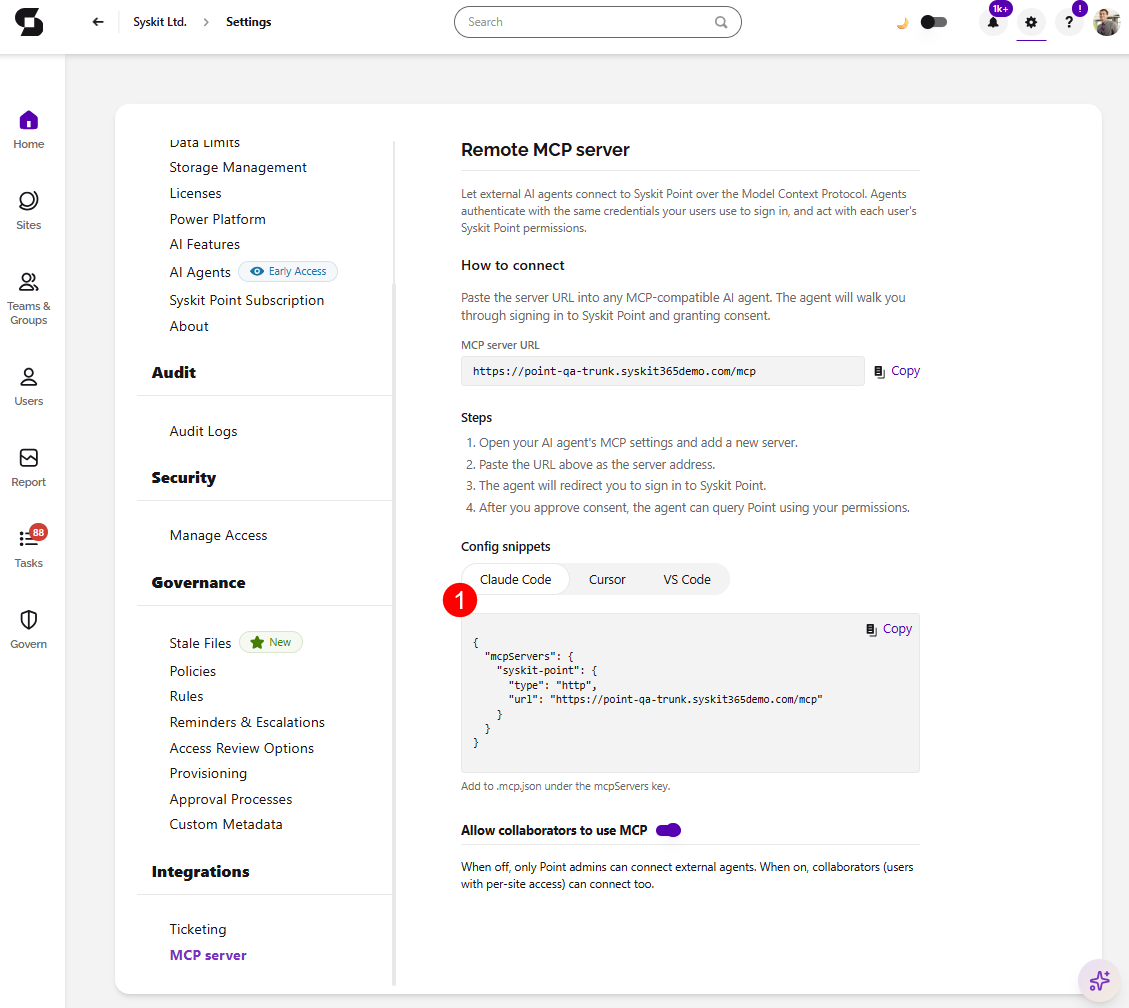Open Users from the sidebar

pyautogui.click(x=29, y=387)
